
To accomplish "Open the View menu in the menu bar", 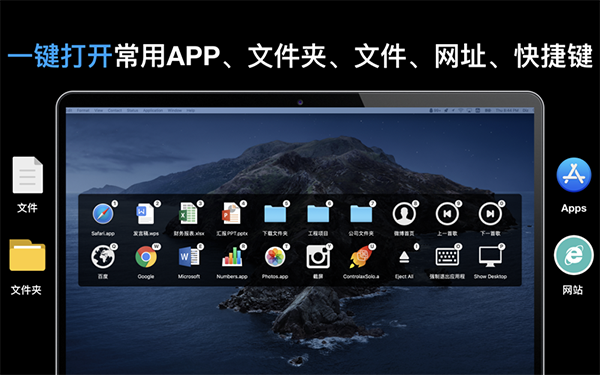I will click(99, 111).
